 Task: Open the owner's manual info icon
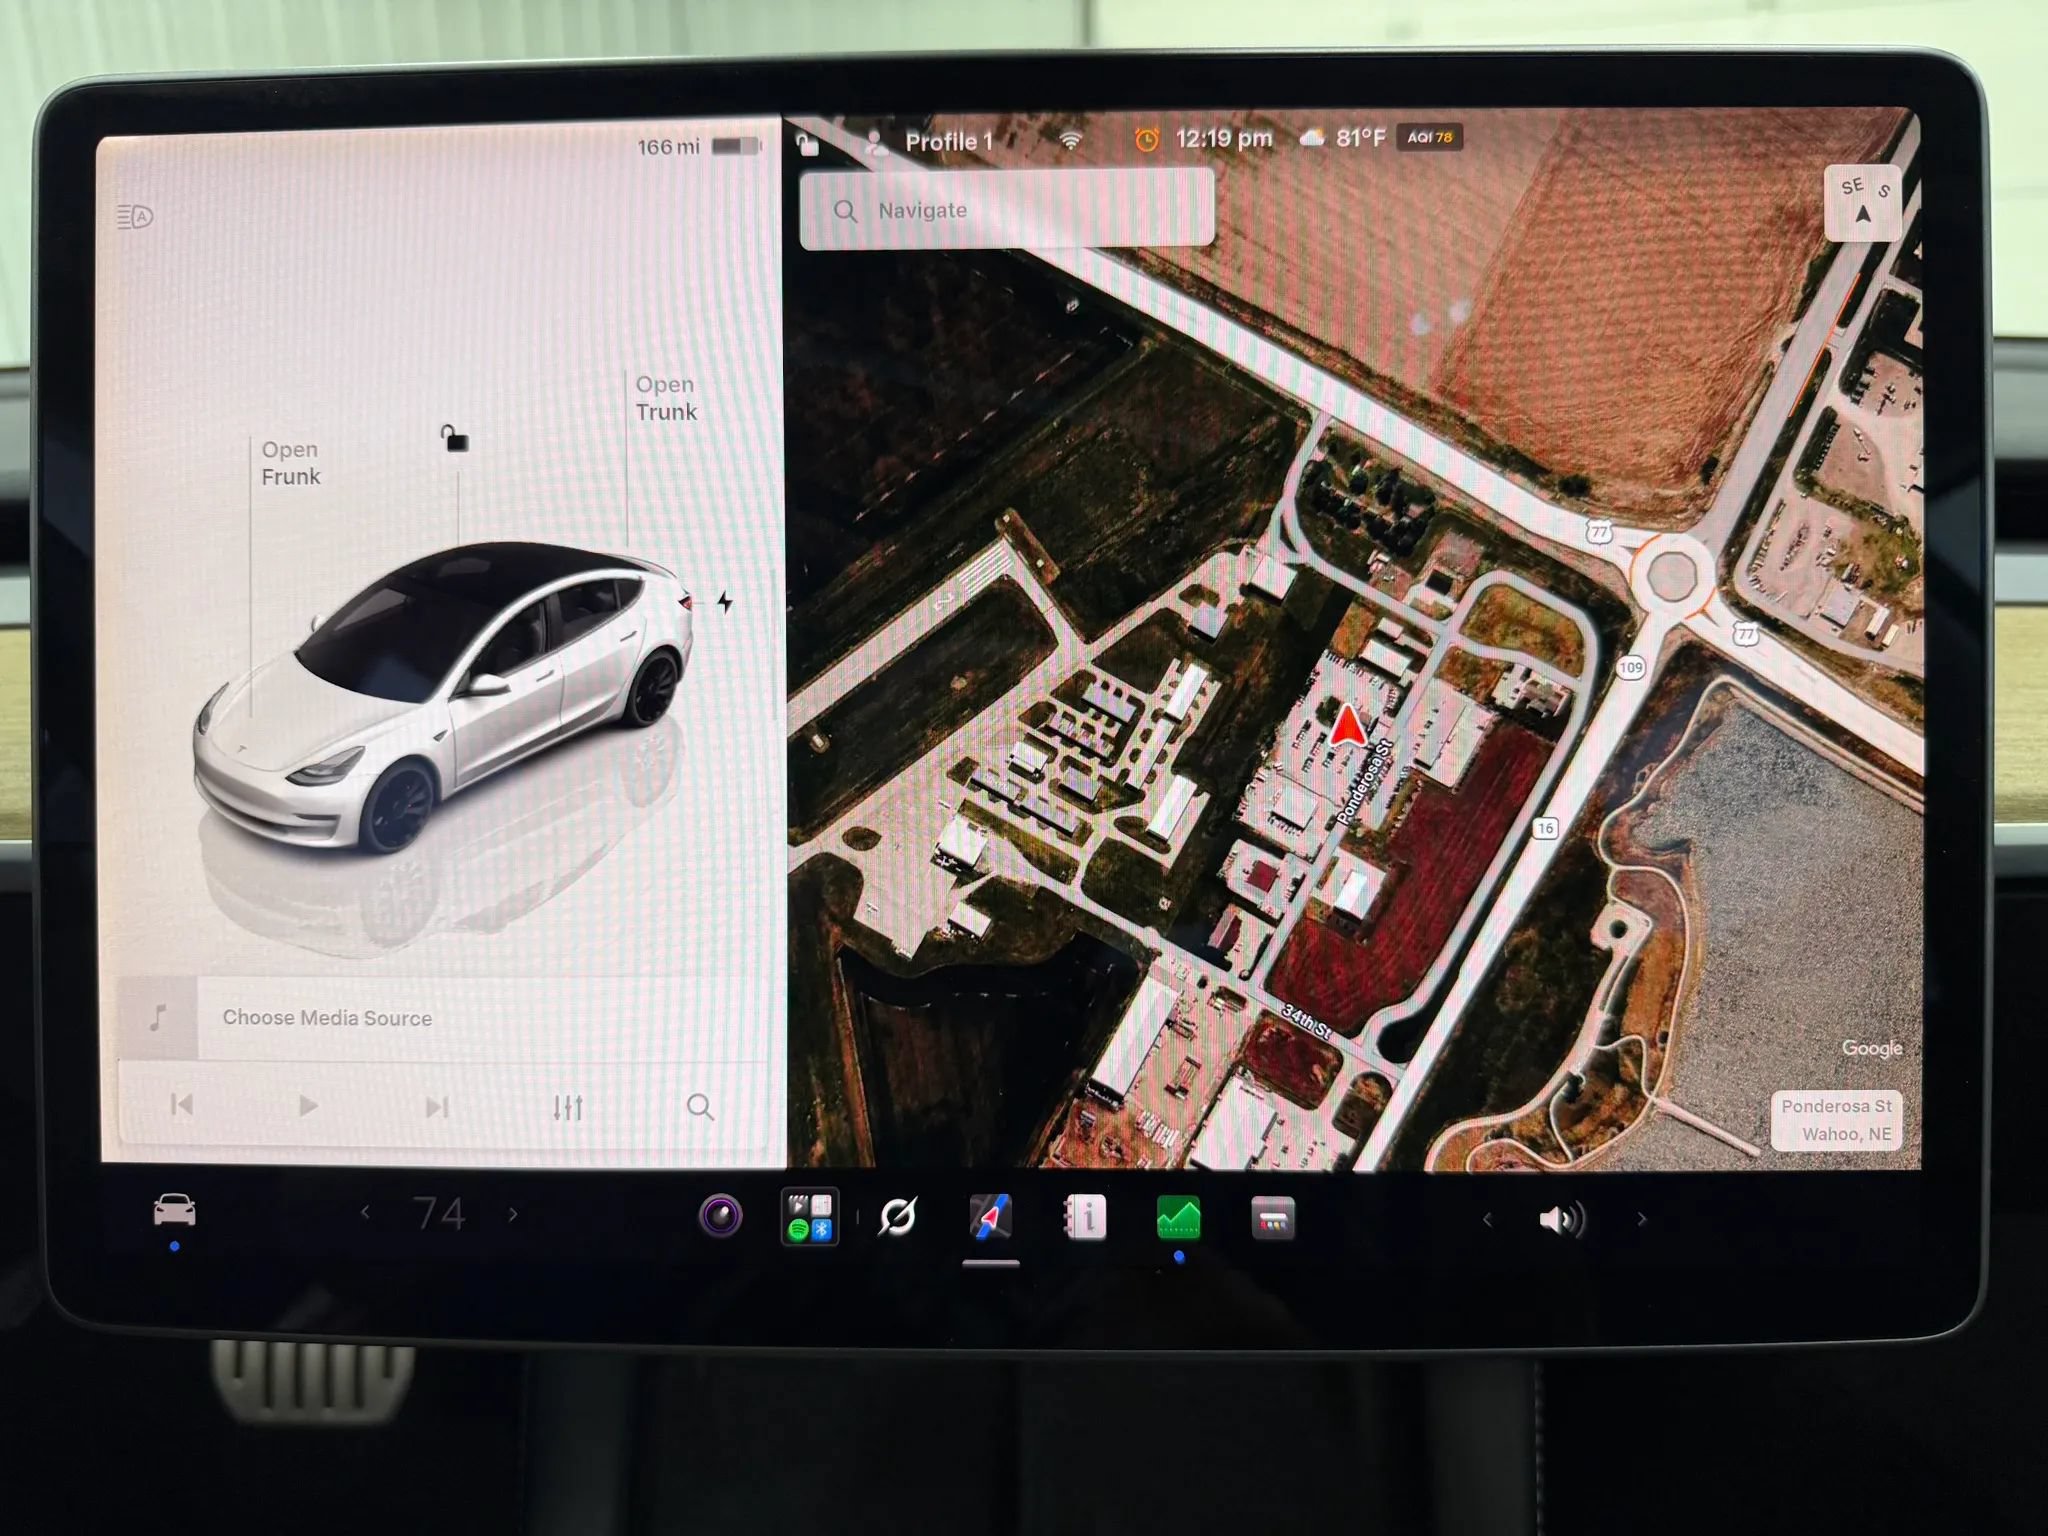pos(1085,1217)
